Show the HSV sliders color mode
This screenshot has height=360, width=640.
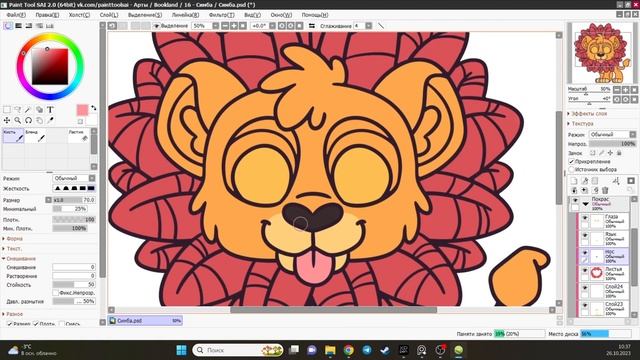[29, 26]
